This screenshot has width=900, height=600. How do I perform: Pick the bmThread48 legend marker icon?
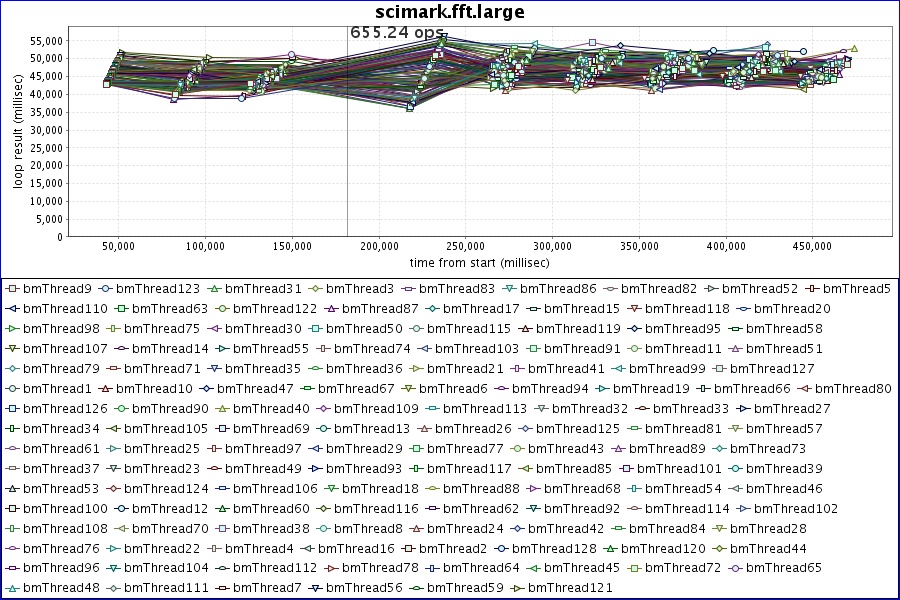12,588
